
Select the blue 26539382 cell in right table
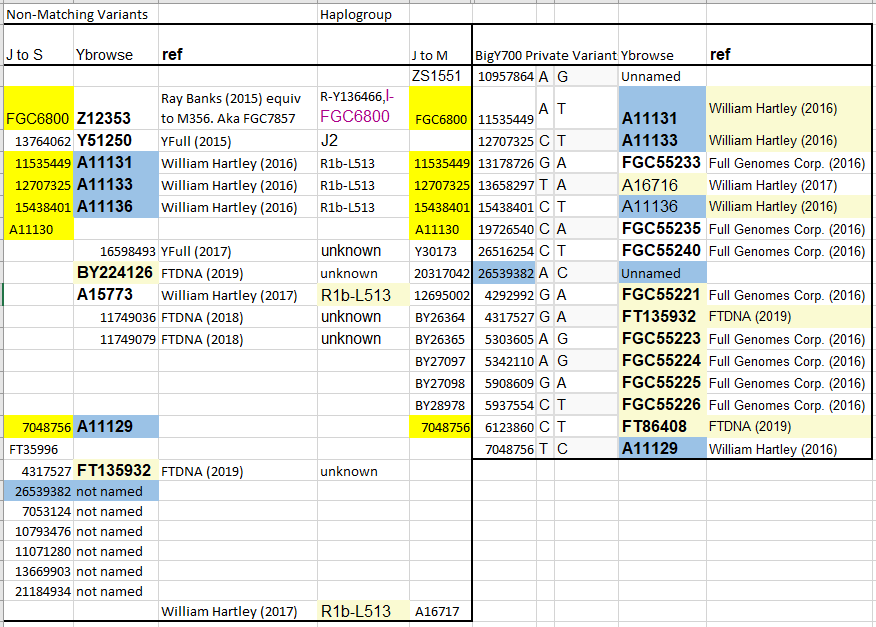pyautogui.click(x=504, y=273)
